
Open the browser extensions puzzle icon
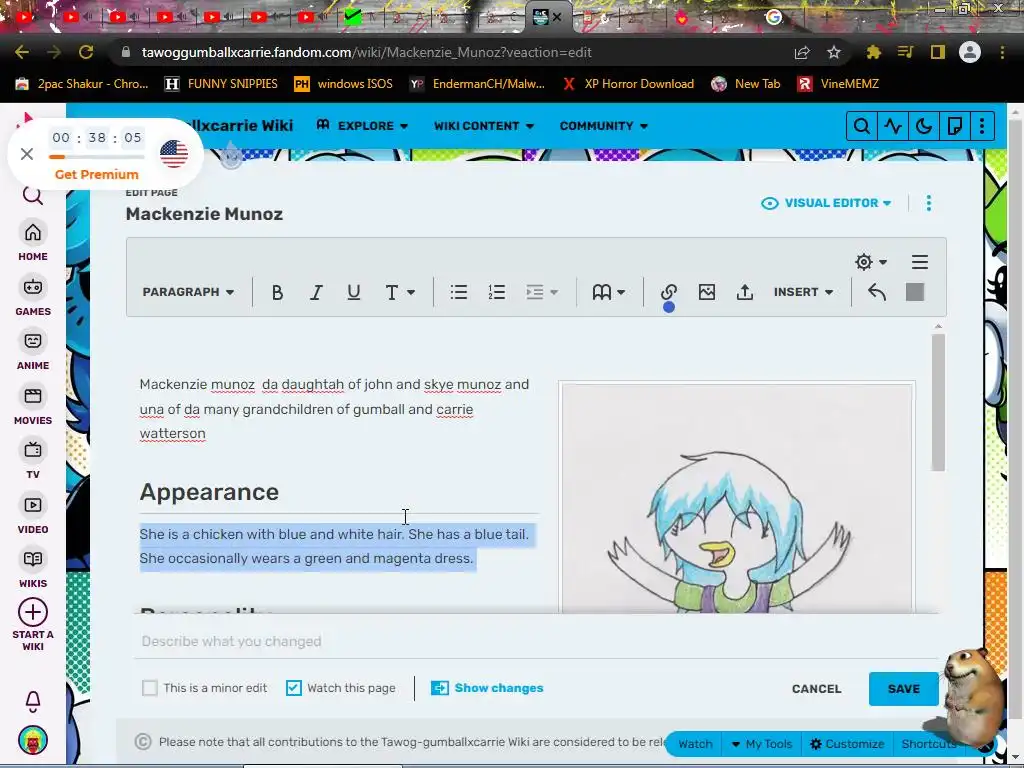pos(873,52)
